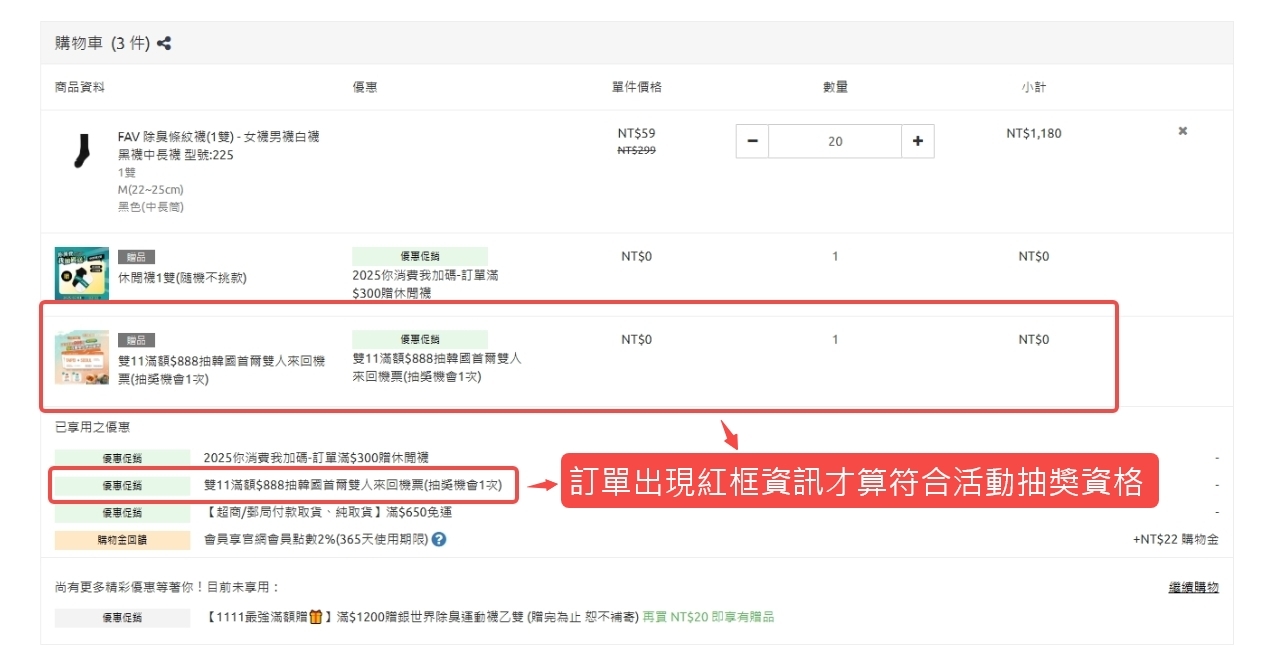Decrease sock quantity with the minus button
This screenshot has height=659, width=1262.
752,141
